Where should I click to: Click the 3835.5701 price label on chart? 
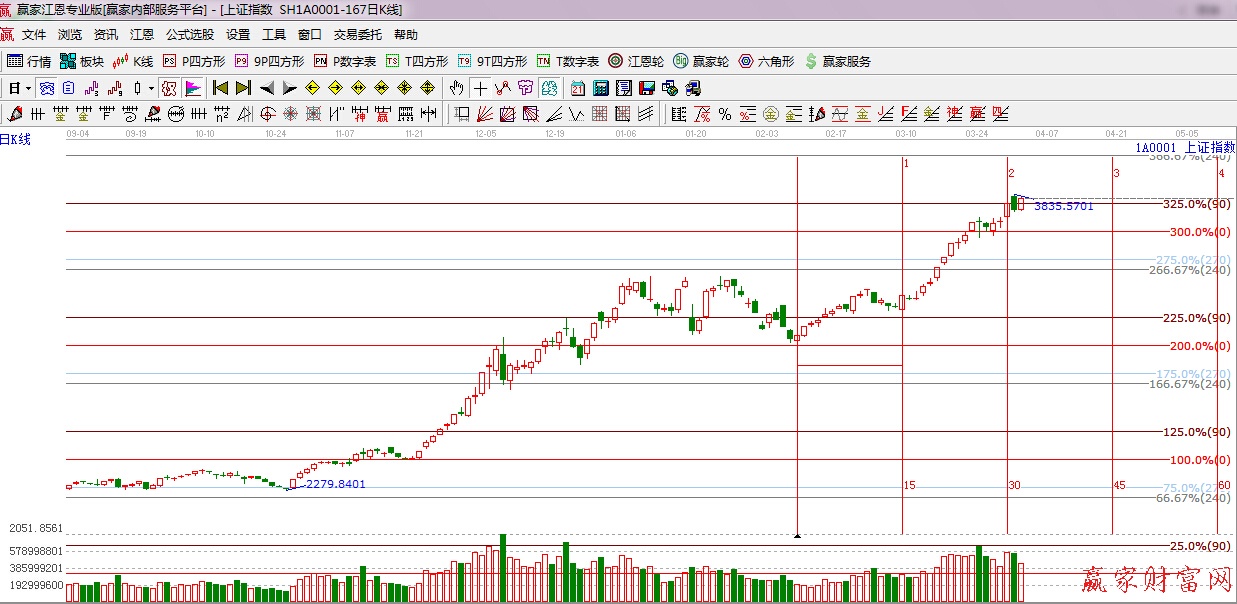click(1063, 206)
